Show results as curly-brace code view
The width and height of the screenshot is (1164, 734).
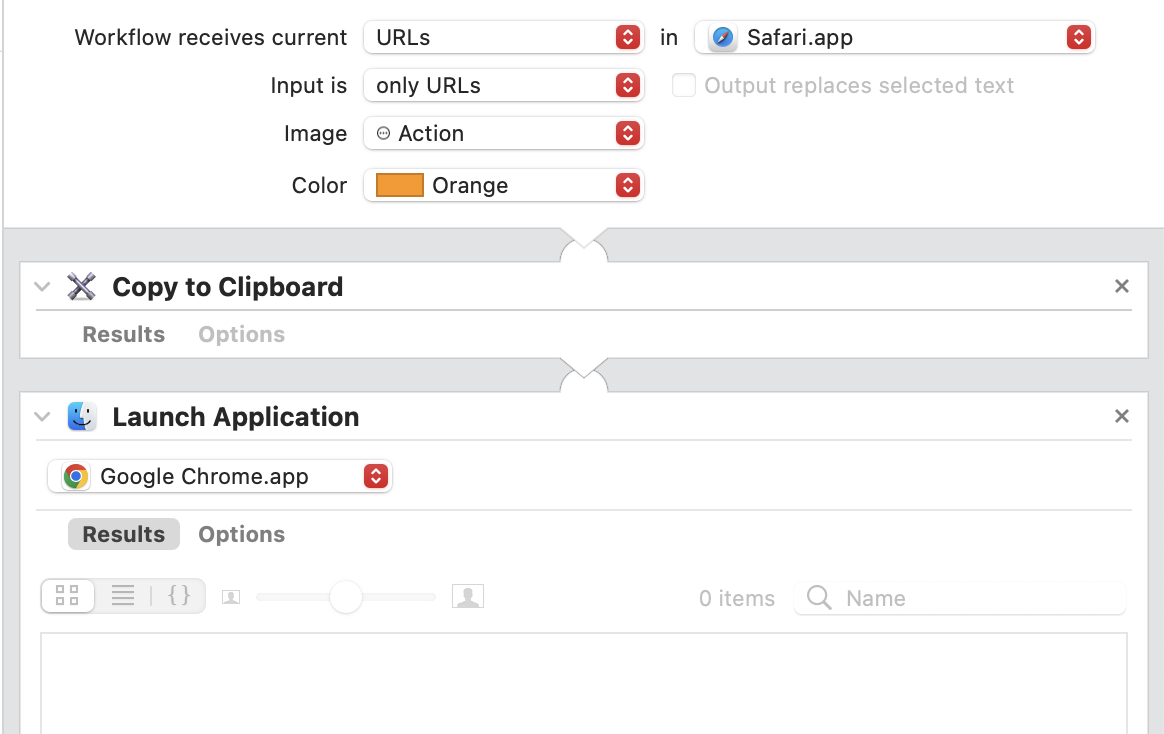click(x=179, y=596)
